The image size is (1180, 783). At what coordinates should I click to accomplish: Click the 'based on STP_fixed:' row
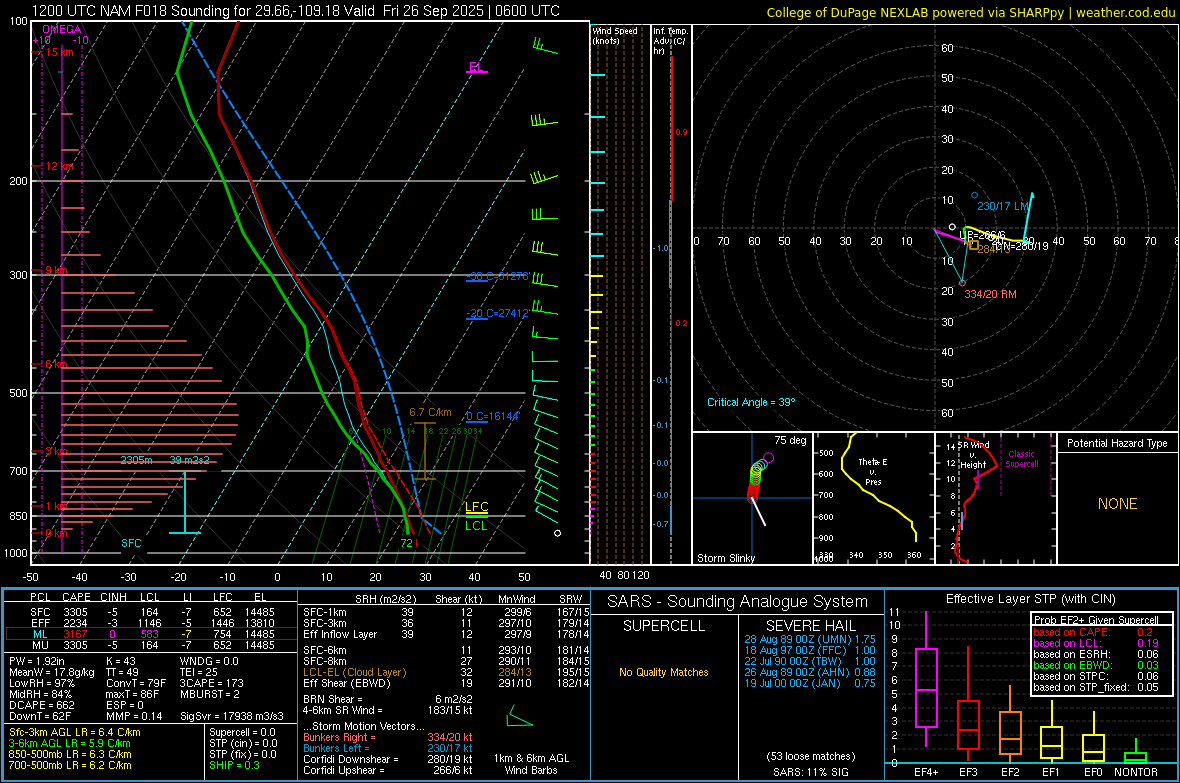pyautogui.click(x=1096, y=687)
